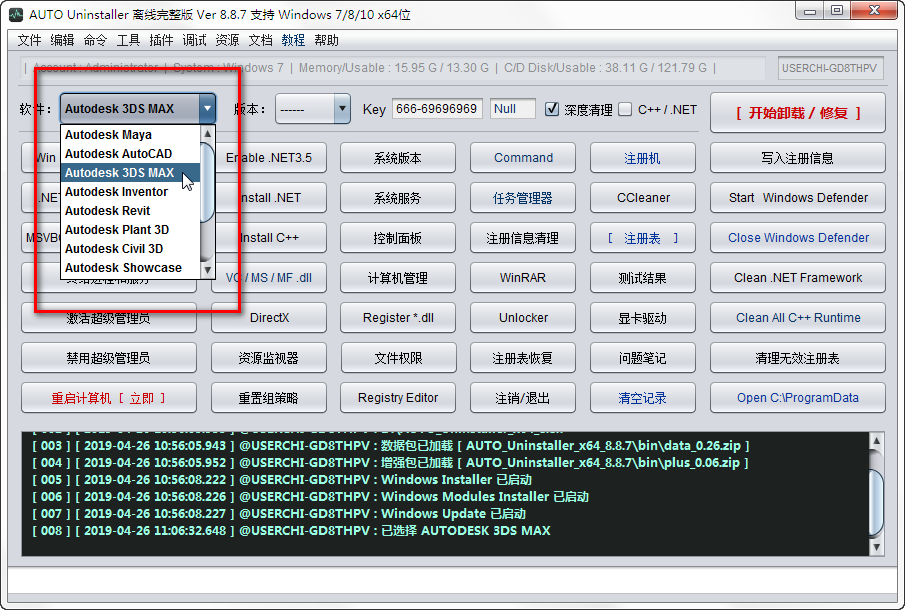905x610 pixels.
Task: Click the AUTO Uninstaller title bar icon
Action: pyautogui.click(x=16, y=14)
